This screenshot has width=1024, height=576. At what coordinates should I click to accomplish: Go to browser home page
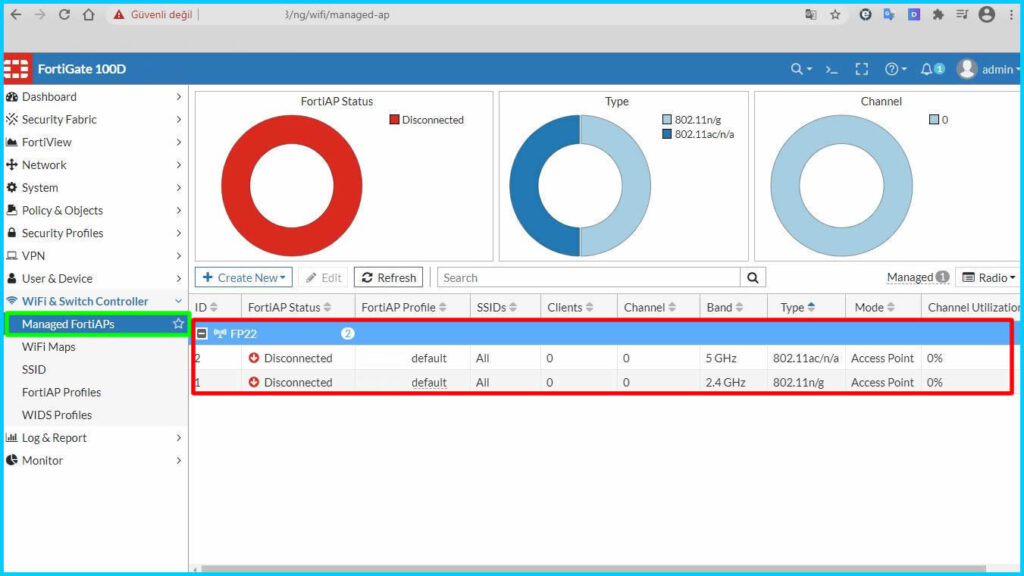(88, 14)
